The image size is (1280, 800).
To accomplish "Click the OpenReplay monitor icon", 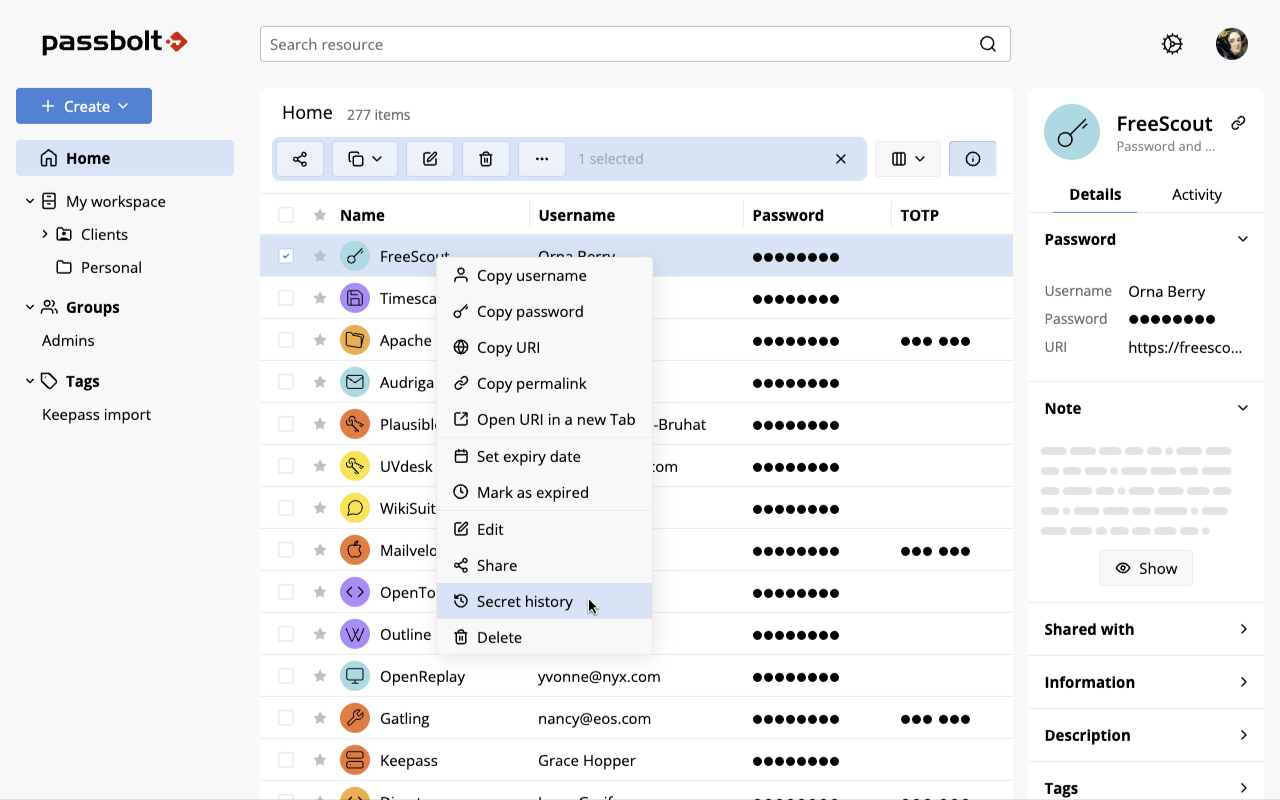I will pos(355,676).
